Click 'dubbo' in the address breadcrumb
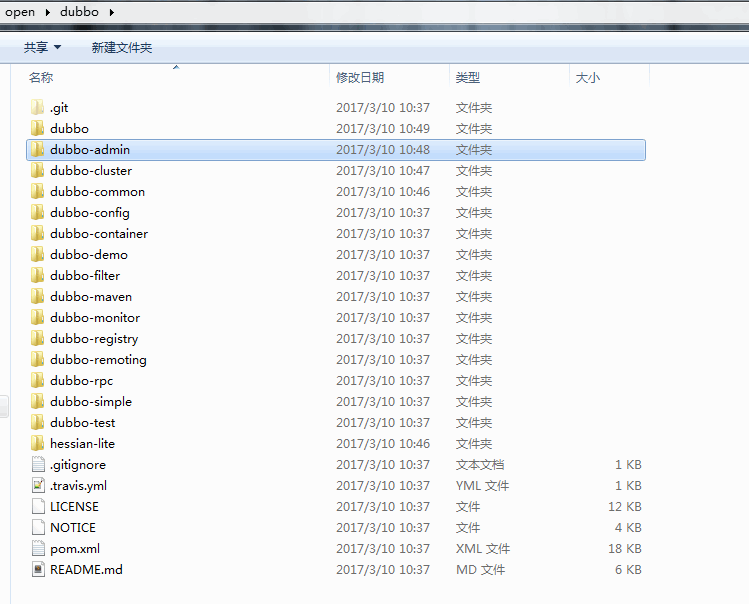The height and width of the screenshot is (604, 749). pyautogui.click(x=79, y=12)
